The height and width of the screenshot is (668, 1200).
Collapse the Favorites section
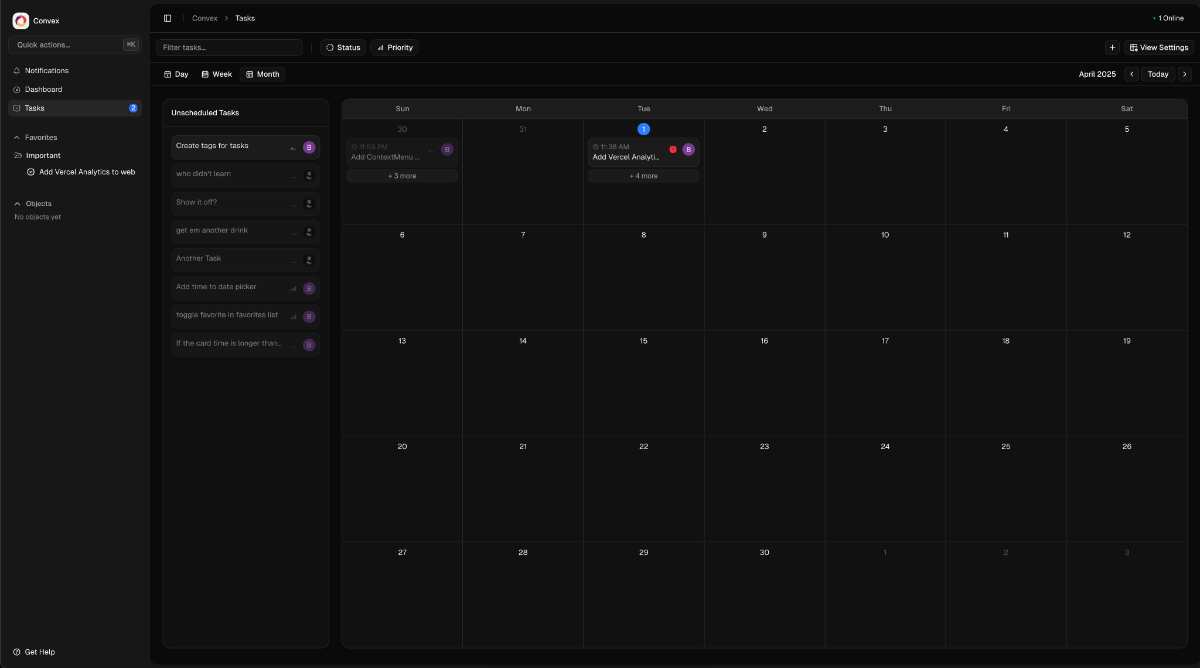(35, 137)
